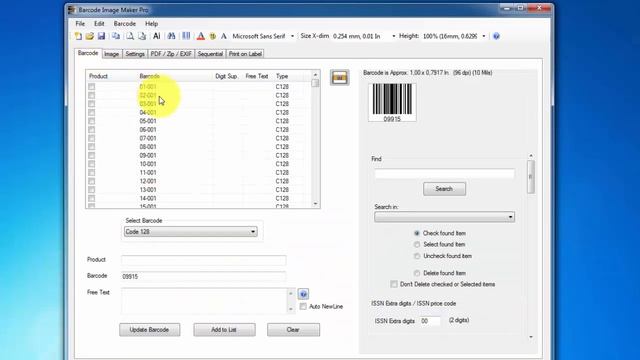Choose the Delete found item option
Viewport: 640px width, 360px height.
click(417, 273)
